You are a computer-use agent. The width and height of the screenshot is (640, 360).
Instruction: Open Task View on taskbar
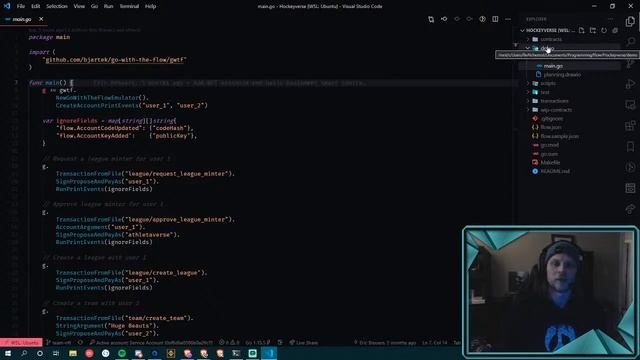[56, 353]
